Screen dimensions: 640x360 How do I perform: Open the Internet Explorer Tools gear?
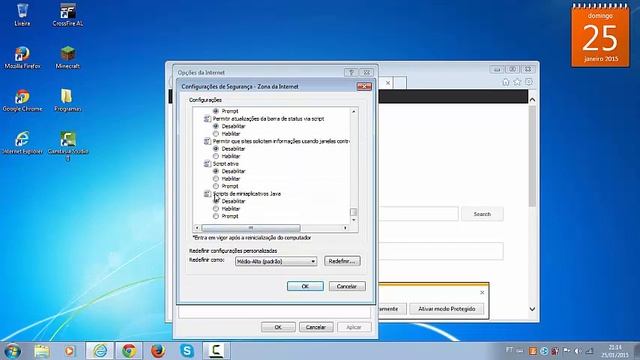click(x=529, y=82)
